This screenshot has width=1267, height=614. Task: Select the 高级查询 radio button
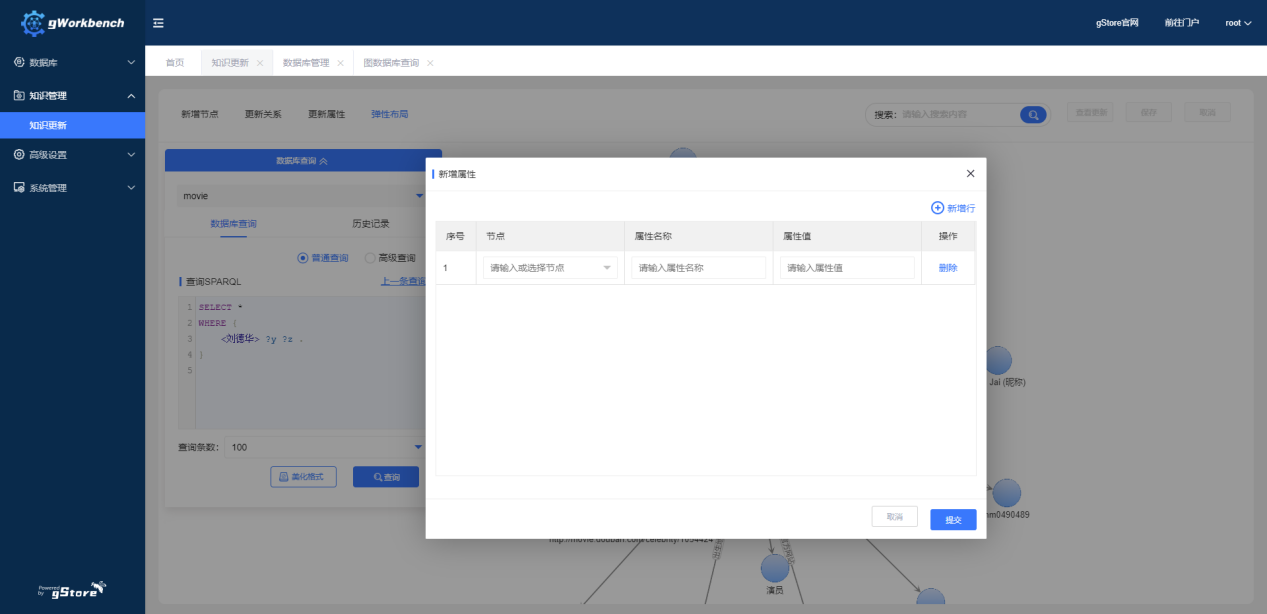370,258
